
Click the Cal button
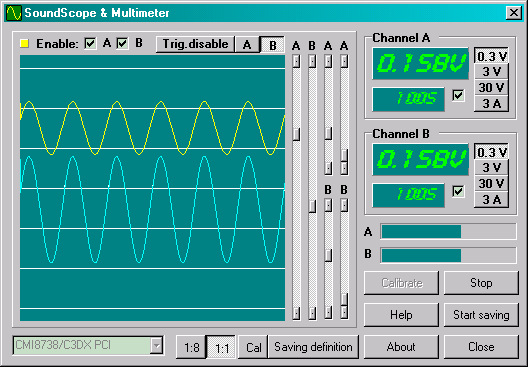pyautogui.click(x=253, y=347)
